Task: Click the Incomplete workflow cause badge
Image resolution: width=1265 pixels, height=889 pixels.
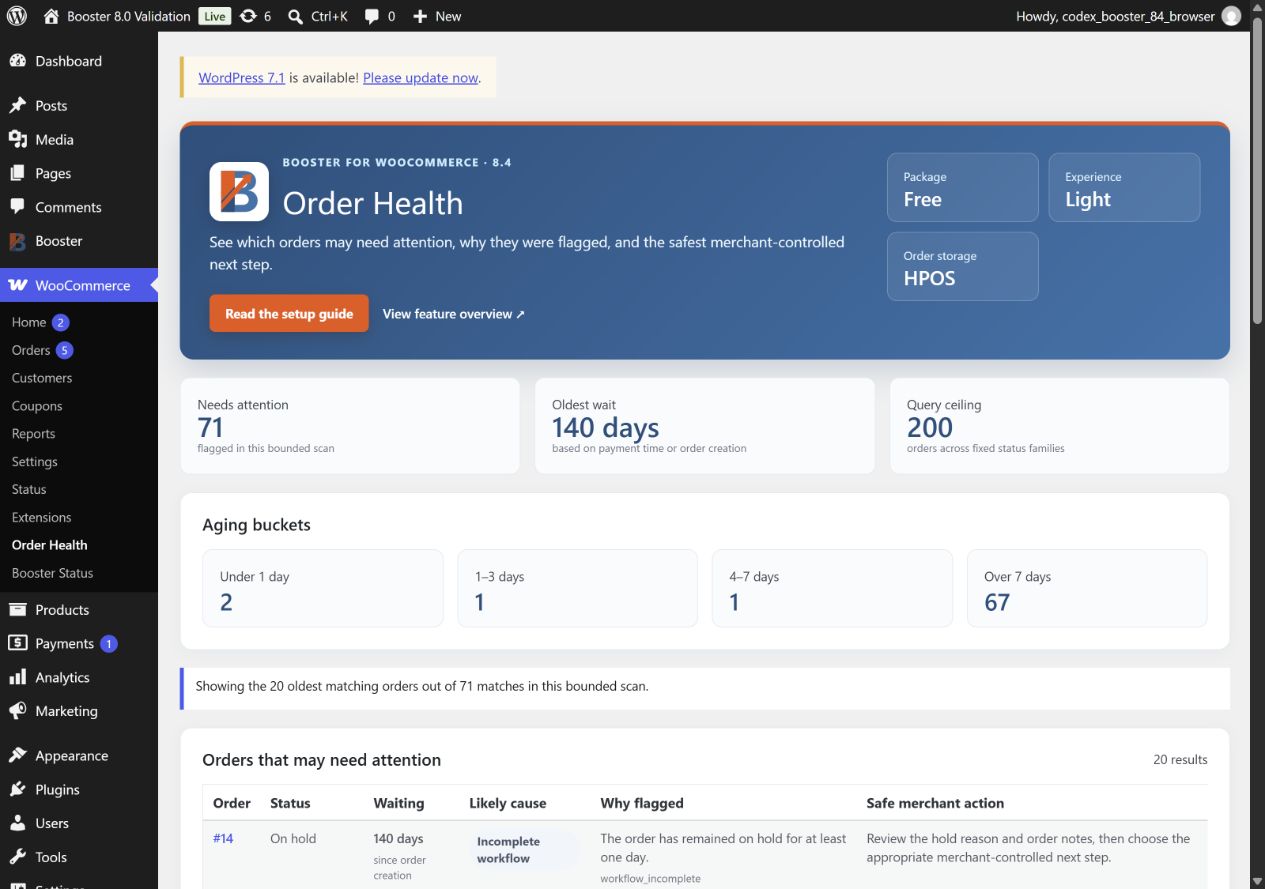Action: pos(524,850)
